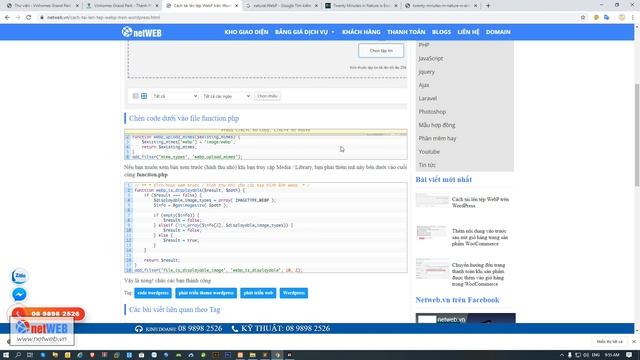Open Windows taskbar search
This screenshot has width=640, height=360.
click(x=18, y=355)
